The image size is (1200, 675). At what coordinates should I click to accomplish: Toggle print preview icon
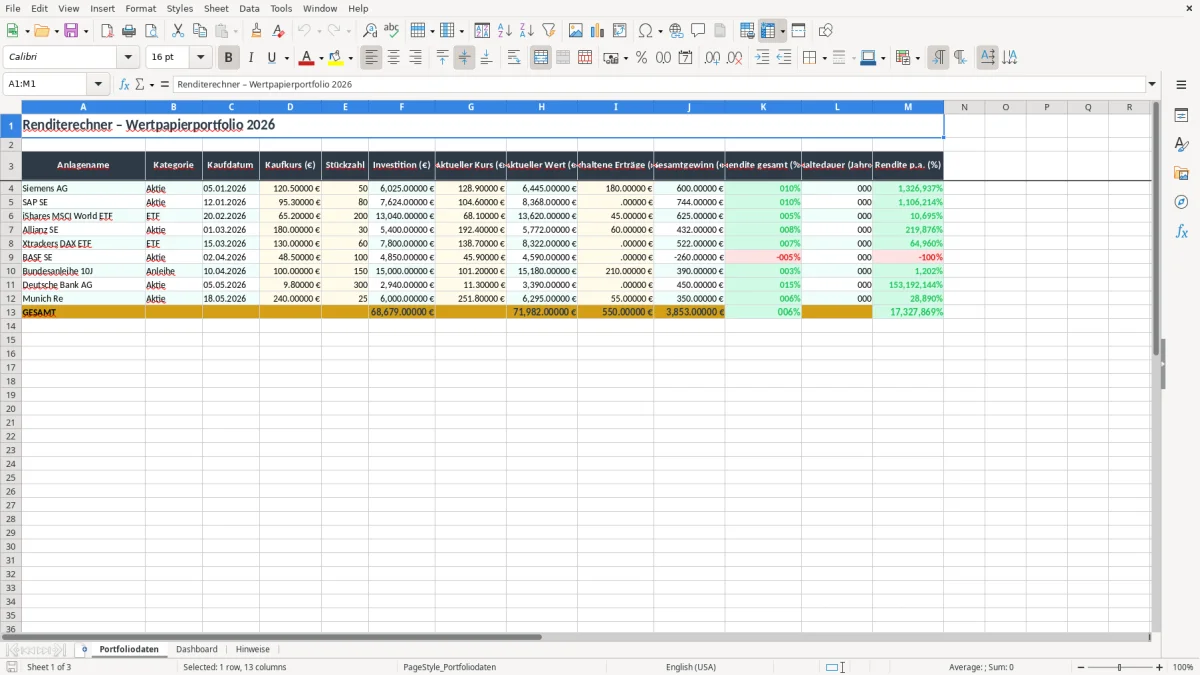tap(151, 31)
